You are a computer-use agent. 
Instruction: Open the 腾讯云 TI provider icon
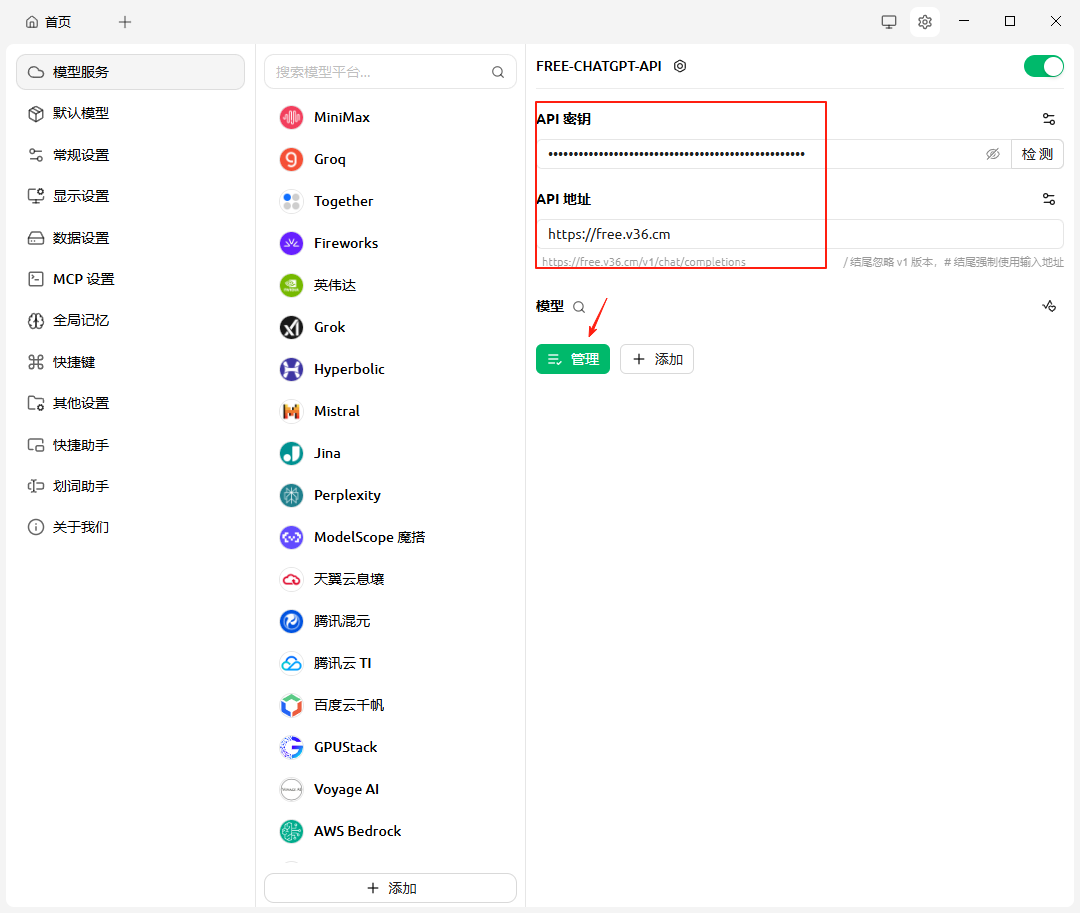(291, 663)
